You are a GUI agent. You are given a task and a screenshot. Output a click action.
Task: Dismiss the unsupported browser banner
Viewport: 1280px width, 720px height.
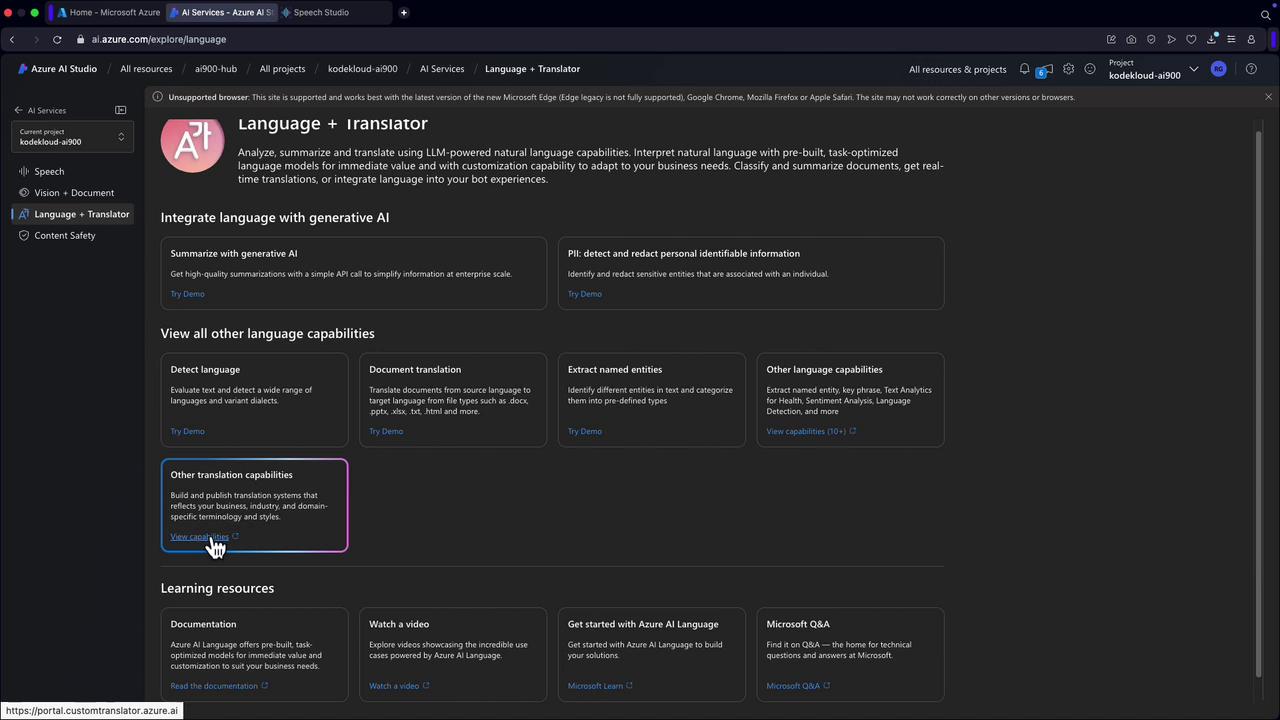[1268, 97]
